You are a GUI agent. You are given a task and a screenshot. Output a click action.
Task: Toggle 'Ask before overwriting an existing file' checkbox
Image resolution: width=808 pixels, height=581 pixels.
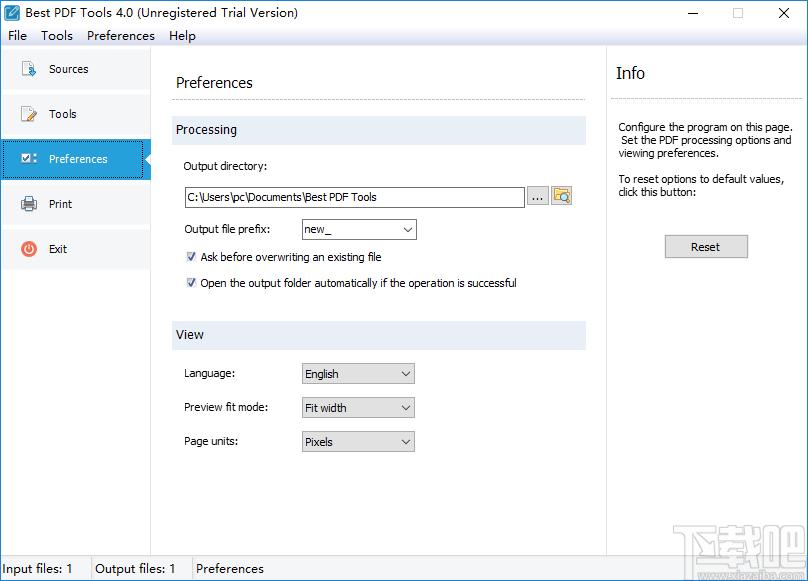[191, 257]
